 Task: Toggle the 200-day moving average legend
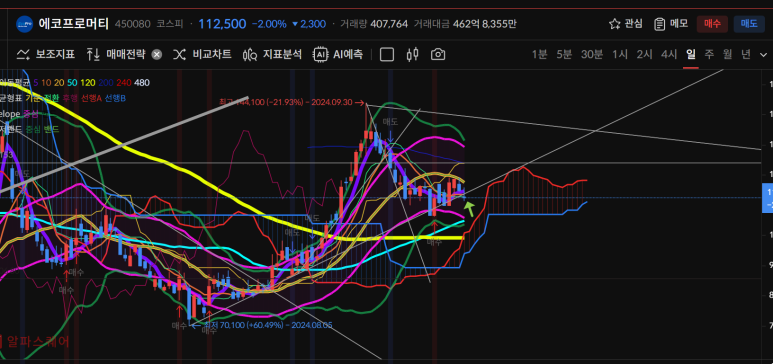tap(105, 83)
